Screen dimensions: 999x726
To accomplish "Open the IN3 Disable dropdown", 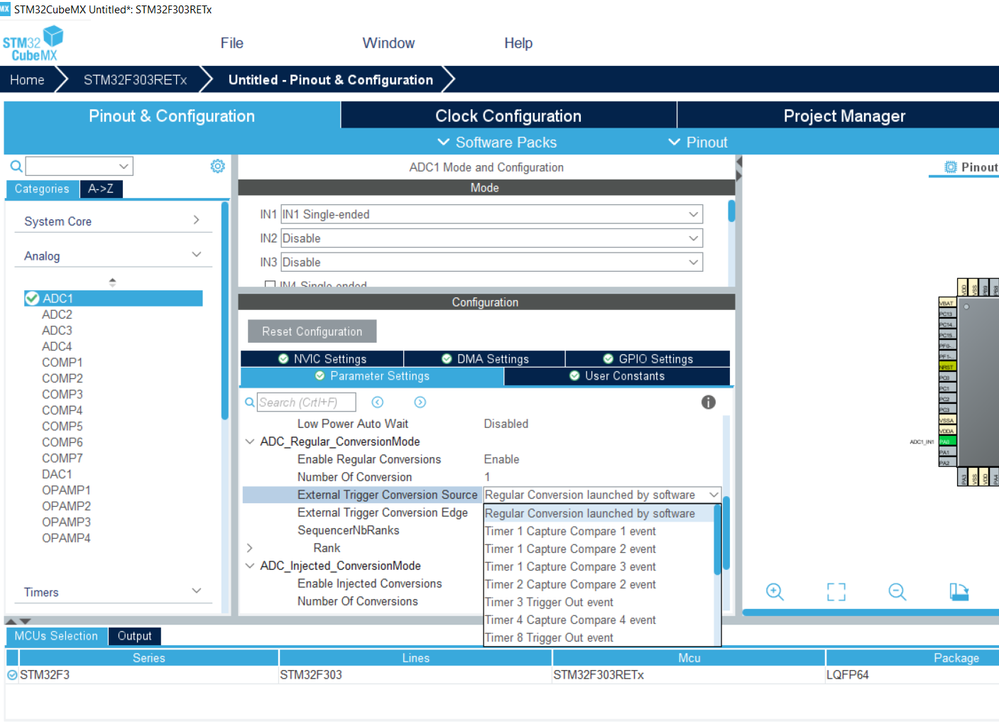I will [491, 262].
